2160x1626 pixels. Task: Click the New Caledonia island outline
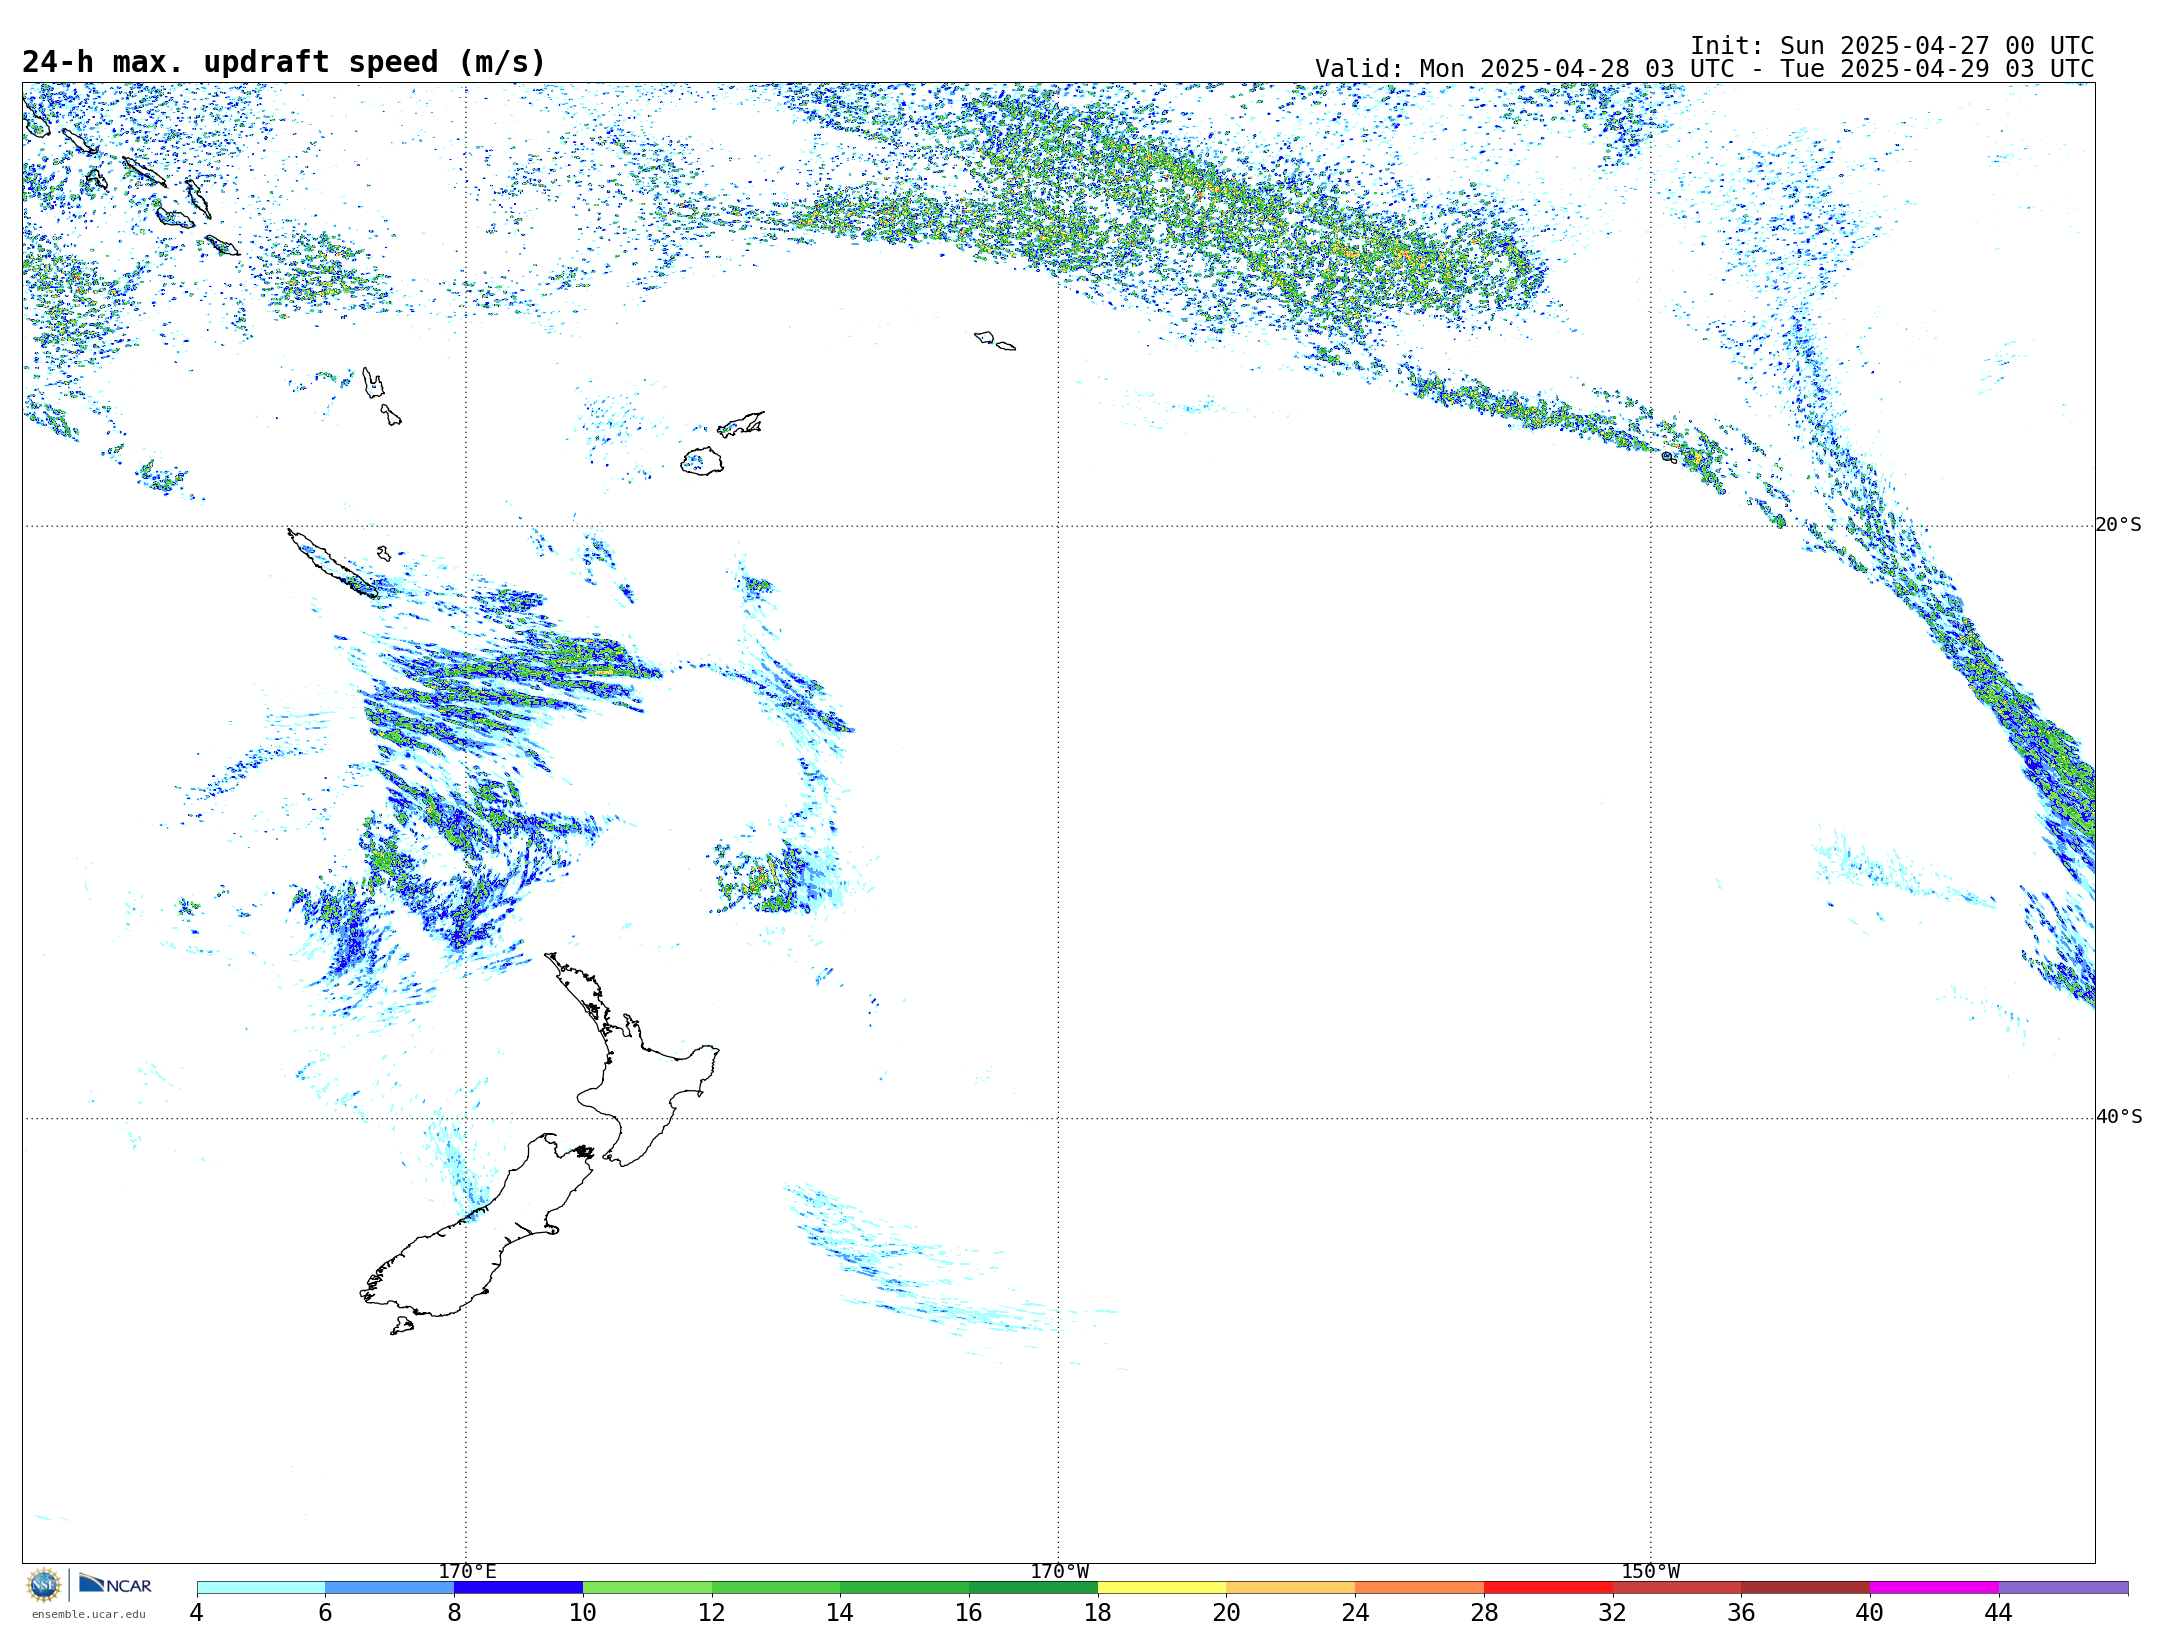point(333,565)
